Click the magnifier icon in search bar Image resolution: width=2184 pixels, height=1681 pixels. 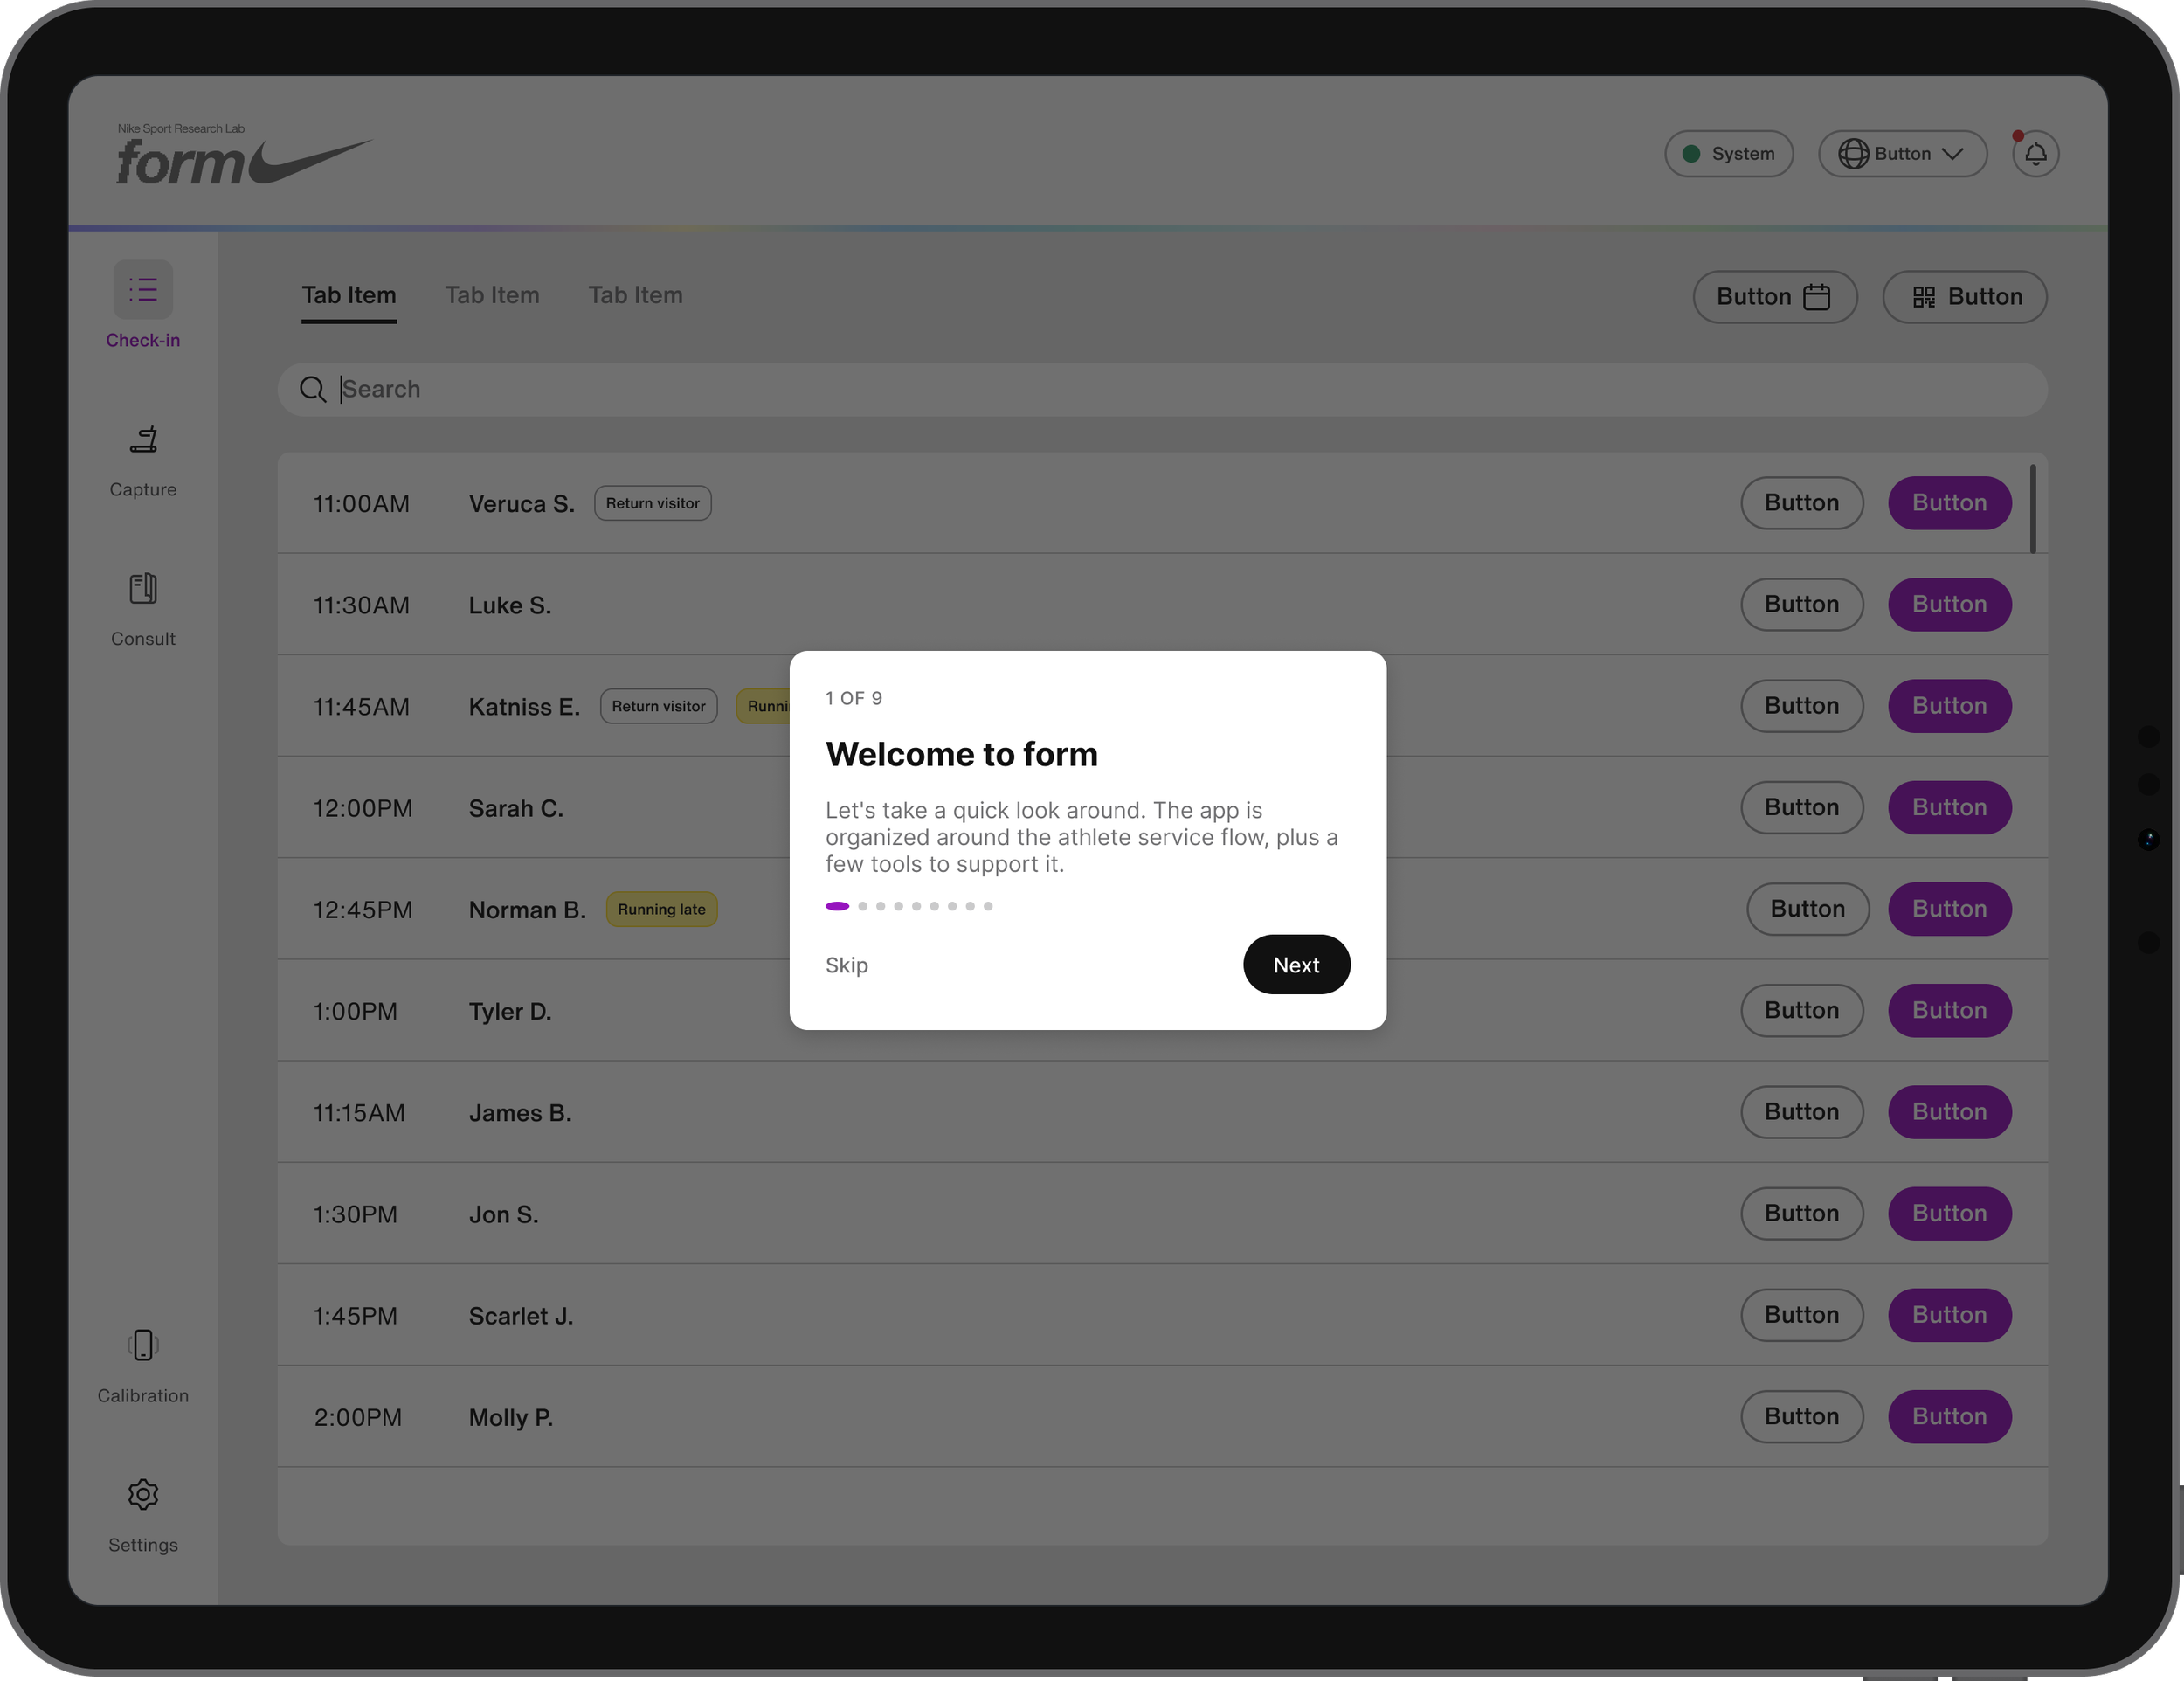313,389
